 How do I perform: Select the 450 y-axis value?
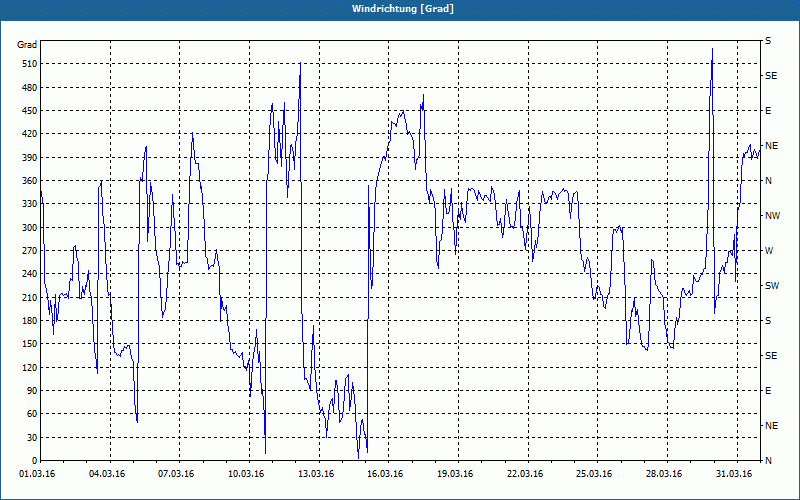(x=30, y=111)
